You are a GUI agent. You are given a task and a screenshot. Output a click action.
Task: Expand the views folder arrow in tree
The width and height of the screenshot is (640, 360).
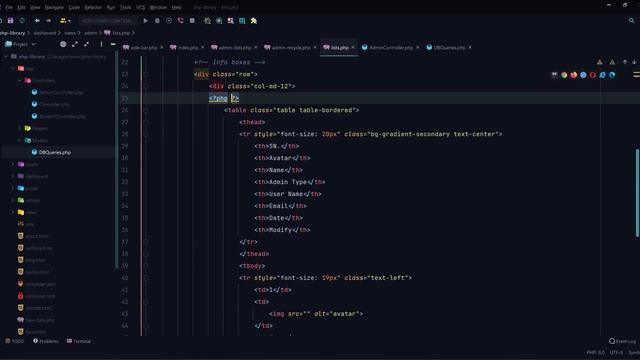(13, 212)
